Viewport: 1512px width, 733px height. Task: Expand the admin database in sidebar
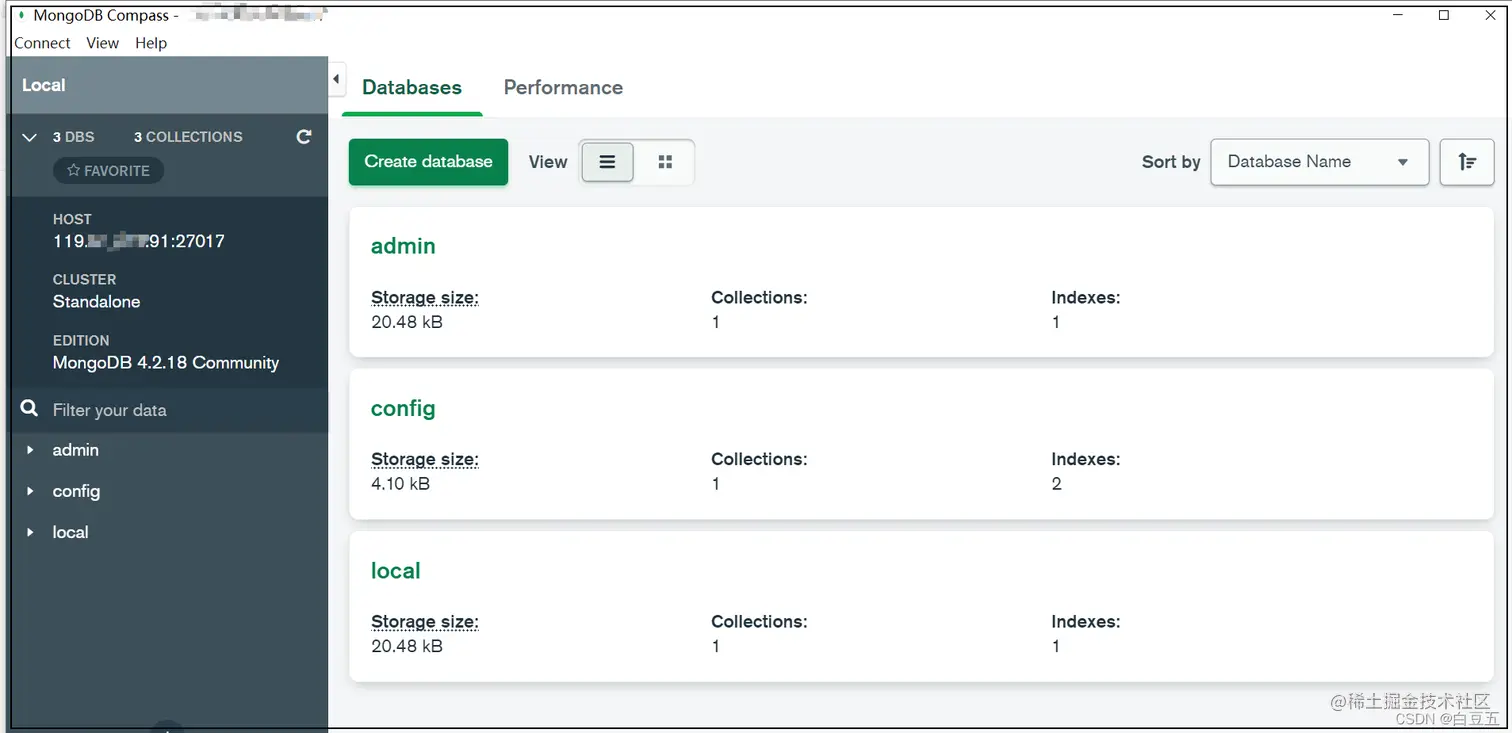tap(30, 450)
